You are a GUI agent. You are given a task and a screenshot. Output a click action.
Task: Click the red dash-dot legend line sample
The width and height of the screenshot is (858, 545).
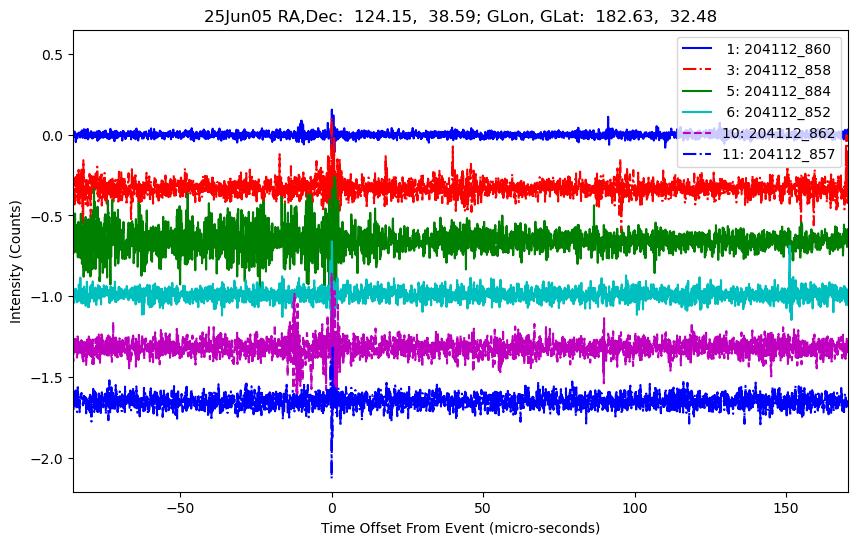click(x=698, y=70)
